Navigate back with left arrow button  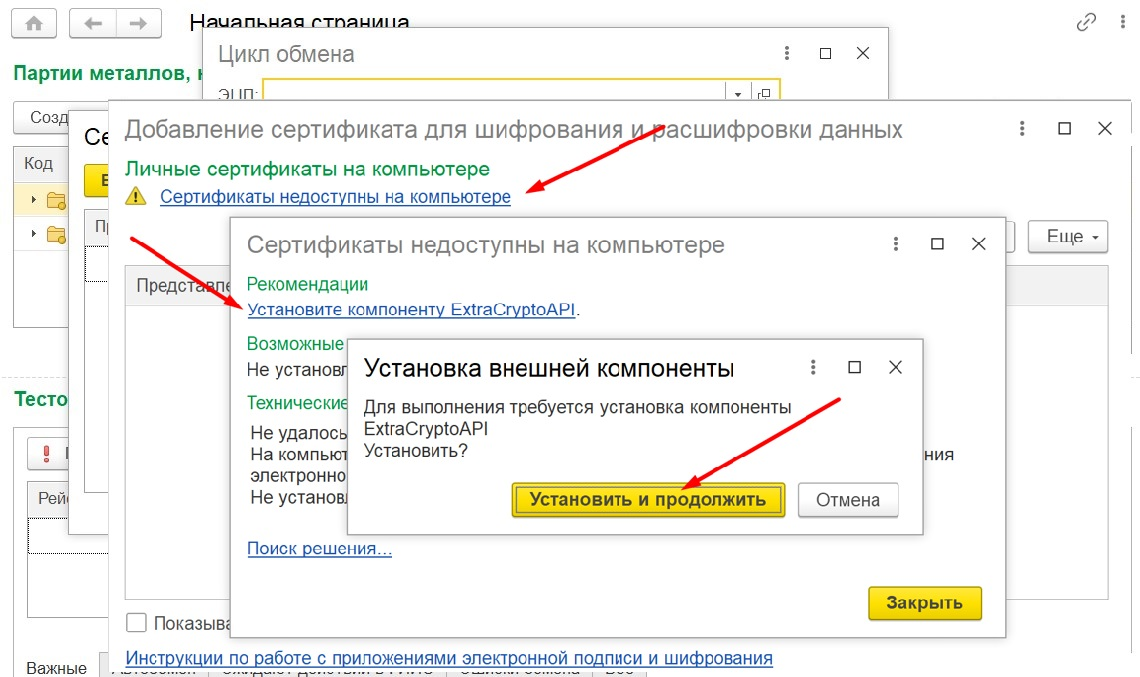[x=92, y=24]
